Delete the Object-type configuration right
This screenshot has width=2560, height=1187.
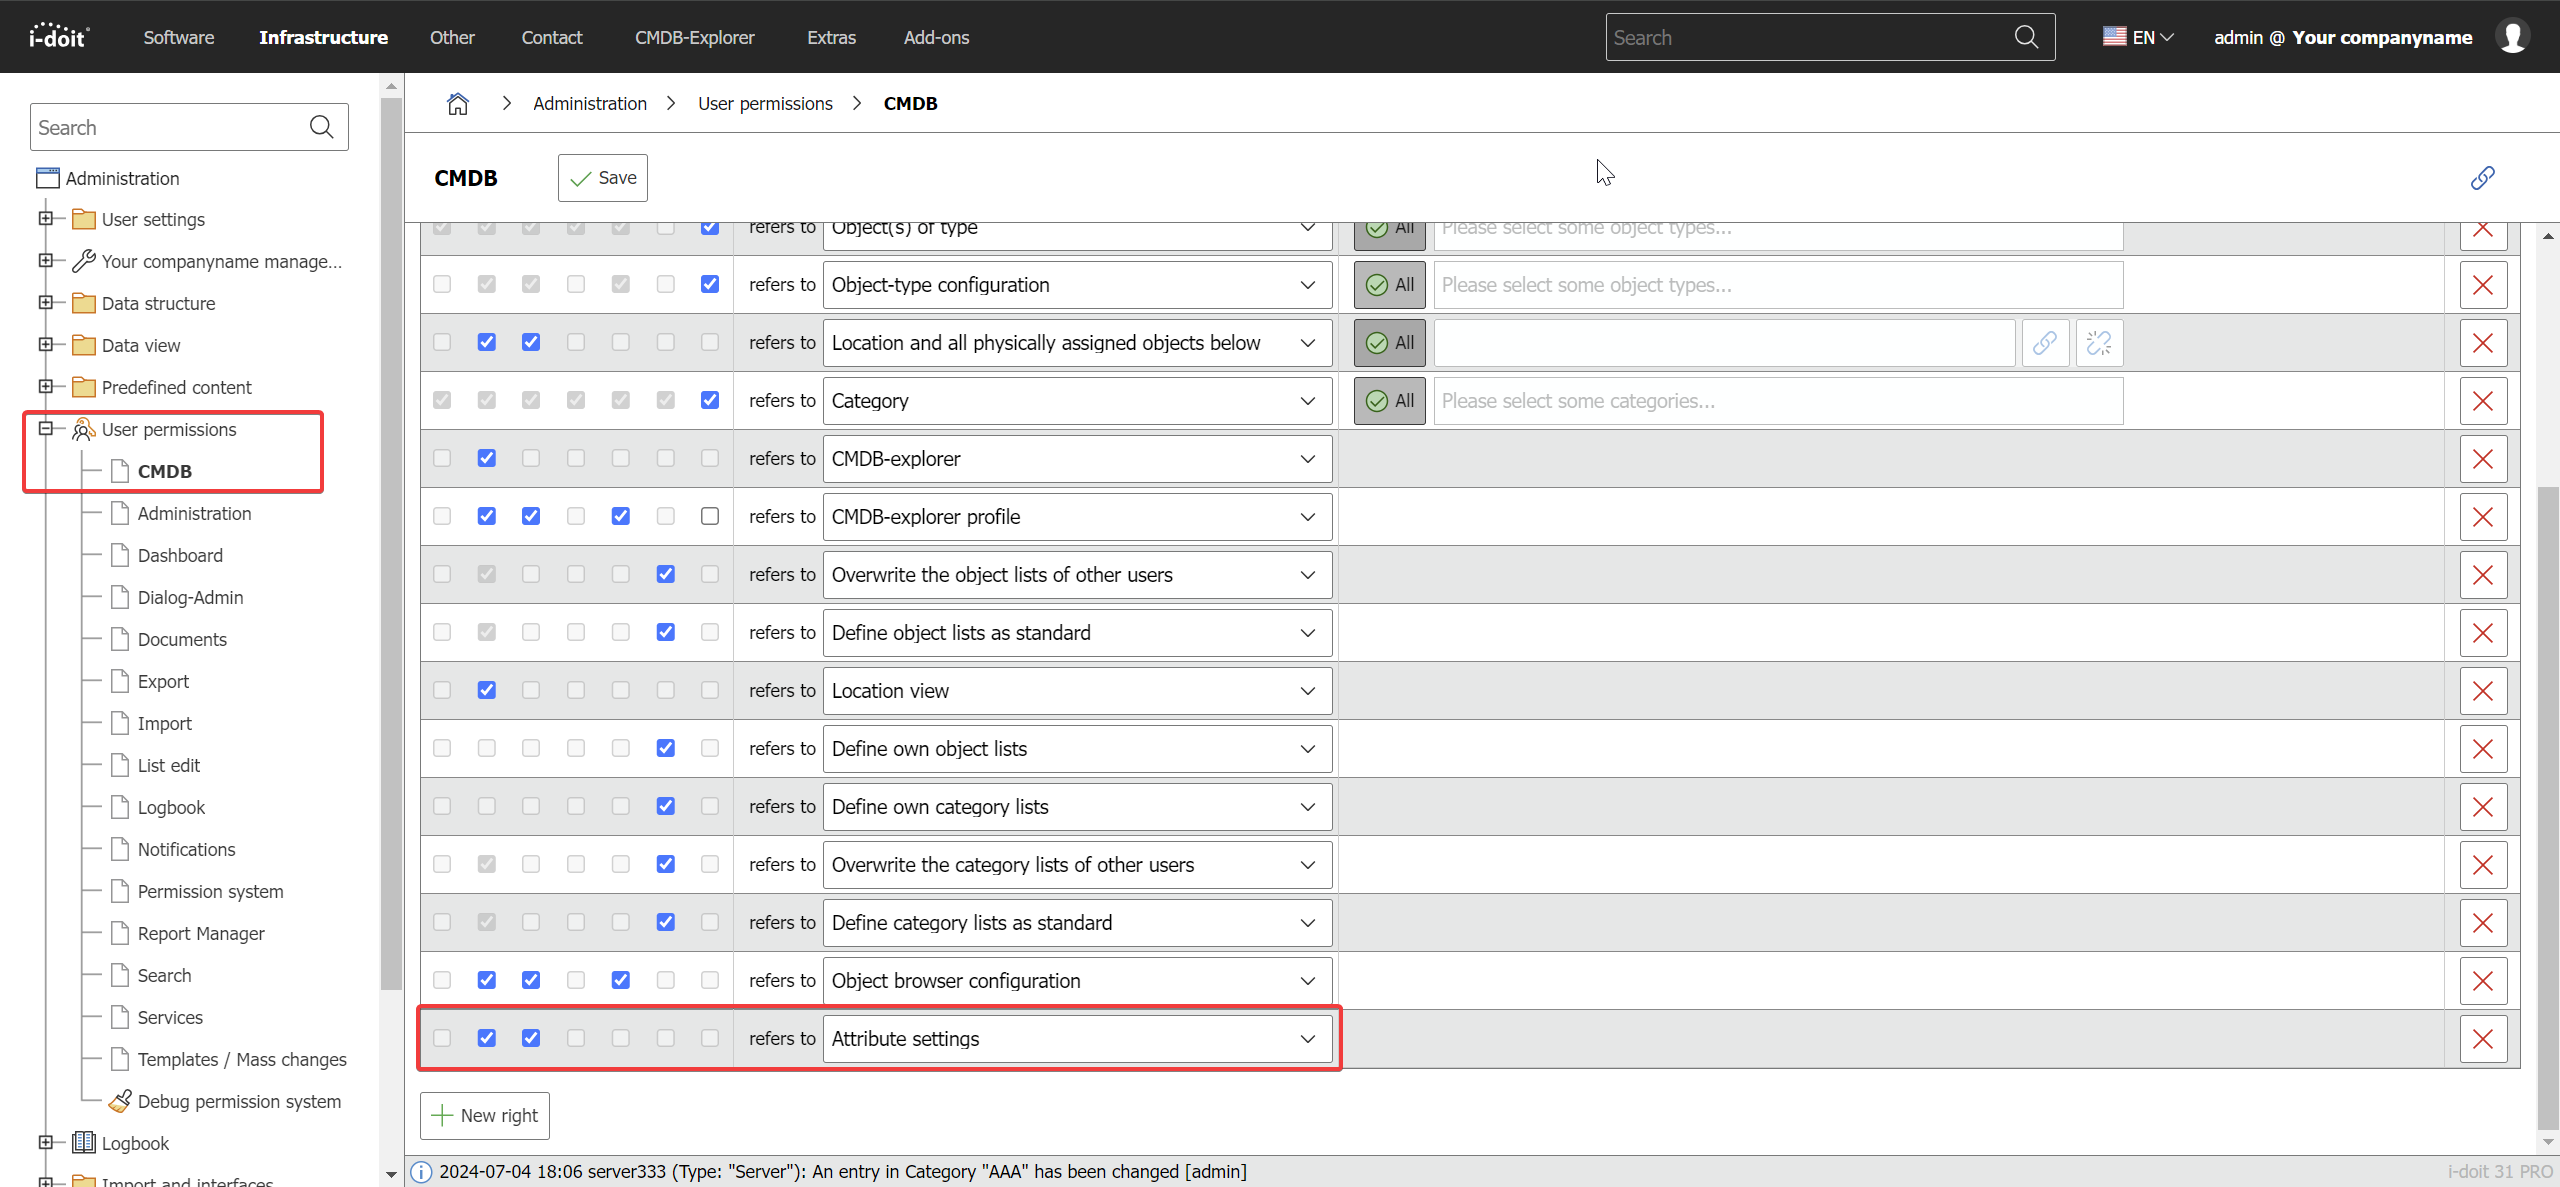tap(2483, 285)
